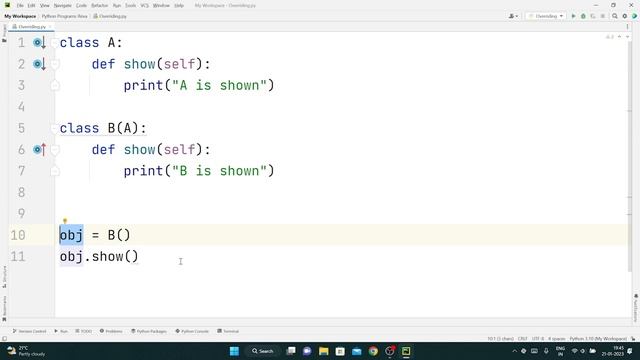Open Google Chrome from taskbar
Image resolution: width=640 pixels, height=360 pixels.
[x=373, y=351]
